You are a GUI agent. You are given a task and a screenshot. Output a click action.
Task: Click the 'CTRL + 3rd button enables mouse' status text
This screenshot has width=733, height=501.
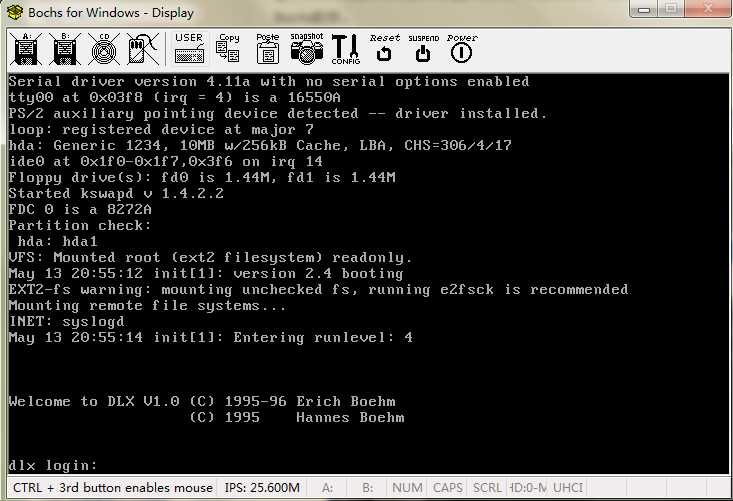click(113, 488)
